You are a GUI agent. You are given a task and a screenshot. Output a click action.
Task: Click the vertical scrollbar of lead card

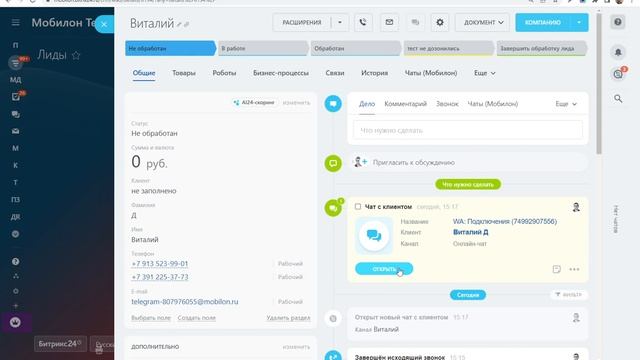point(599,84)
